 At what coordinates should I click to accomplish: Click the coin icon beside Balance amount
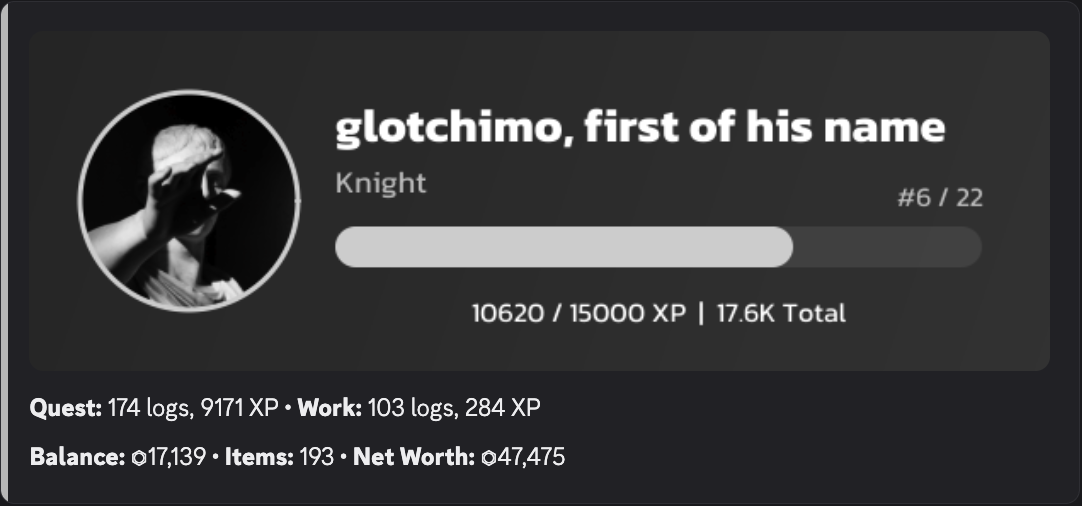coord(138,458)
